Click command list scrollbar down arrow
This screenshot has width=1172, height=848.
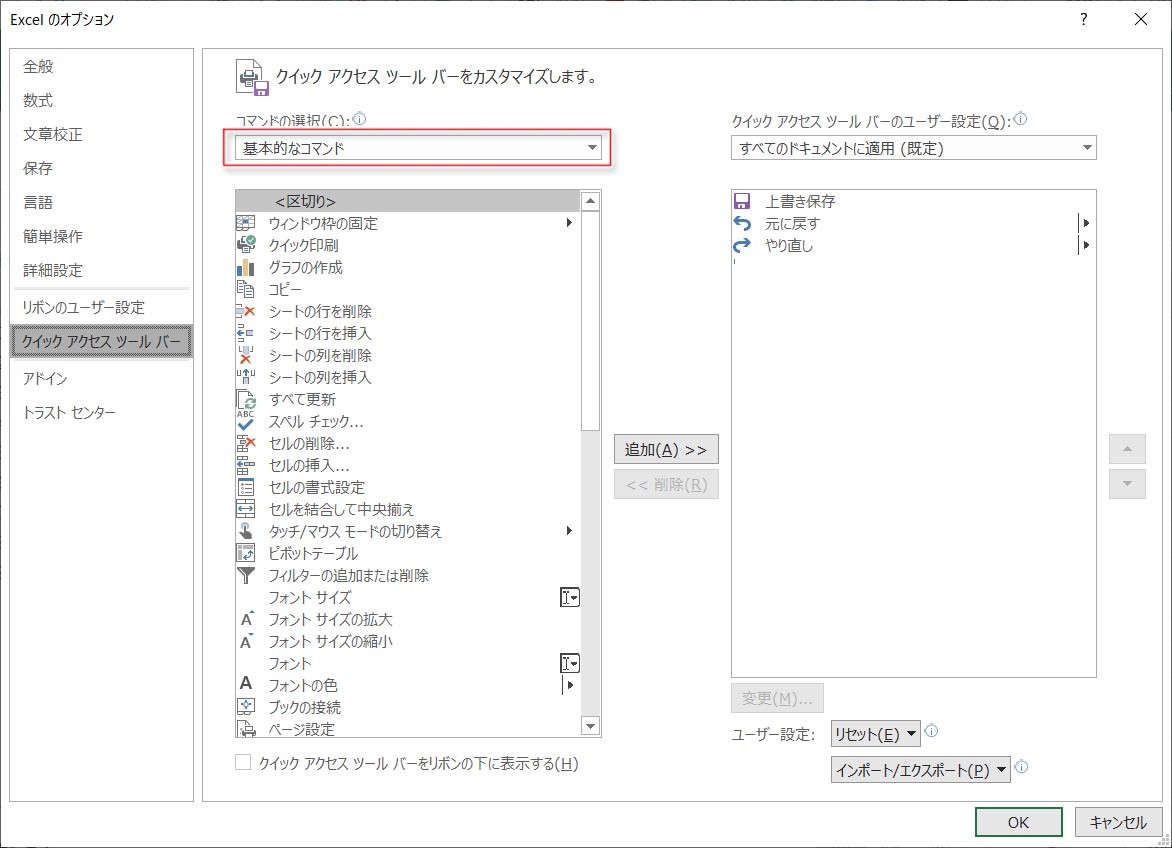point(590,725)
